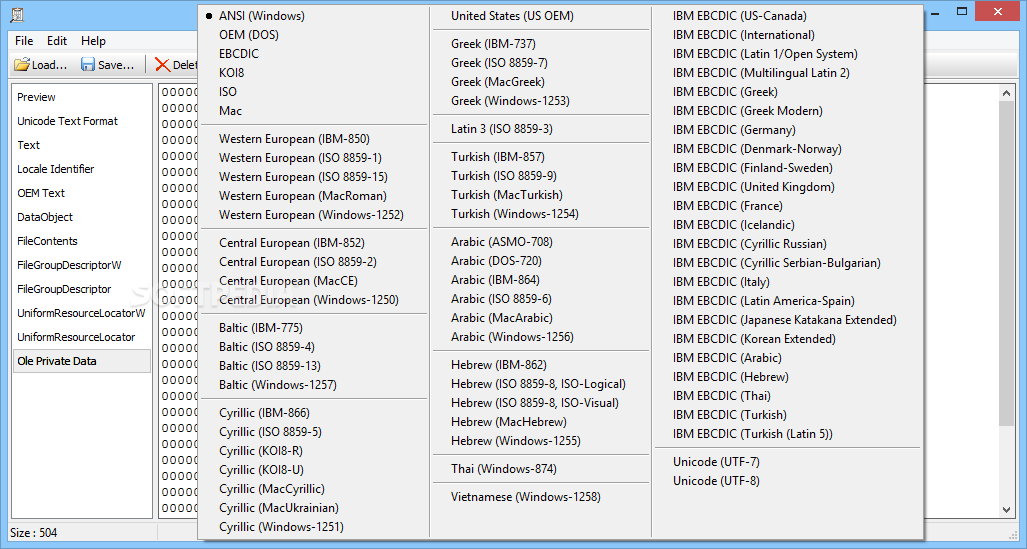Click the scrollbar up arrow
Viewport: 1027px width, 549px height.
(1007, 92)
